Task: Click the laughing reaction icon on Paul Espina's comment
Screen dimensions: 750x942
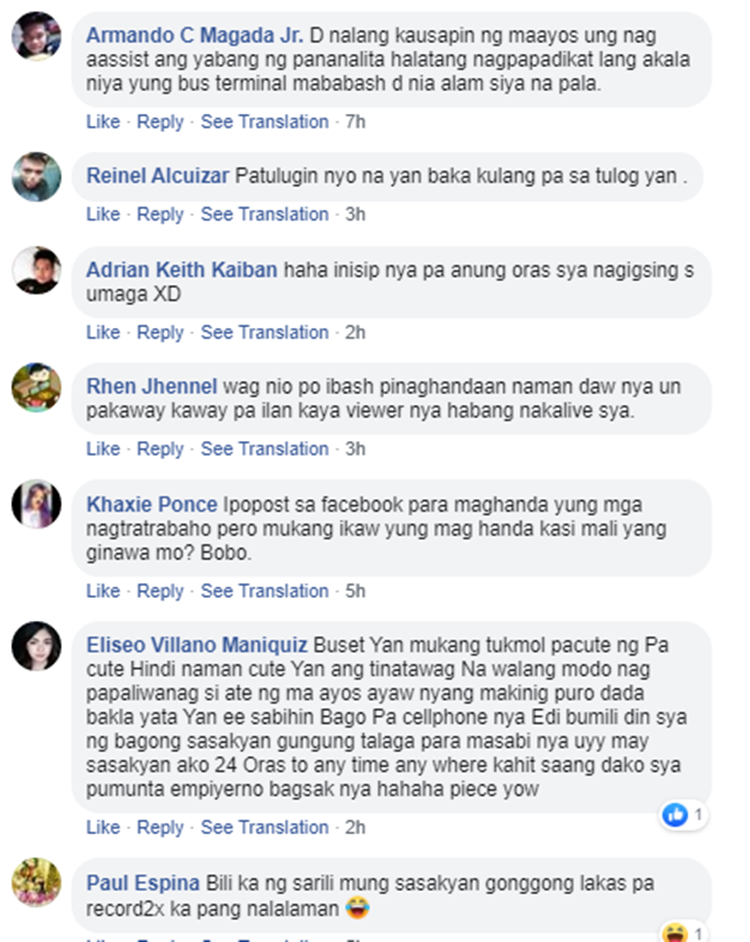Action: pos(675,933)
